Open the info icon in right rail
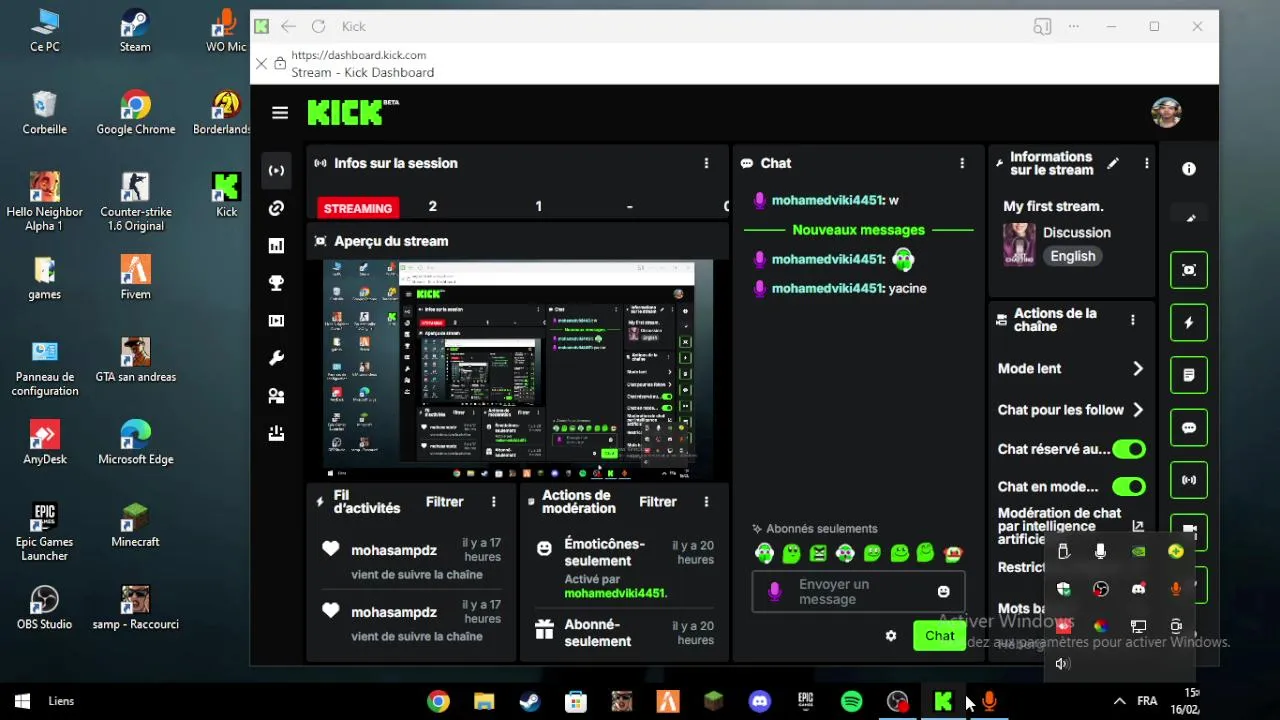Screen dimensions: 1280x720 tap(1189, 169)
